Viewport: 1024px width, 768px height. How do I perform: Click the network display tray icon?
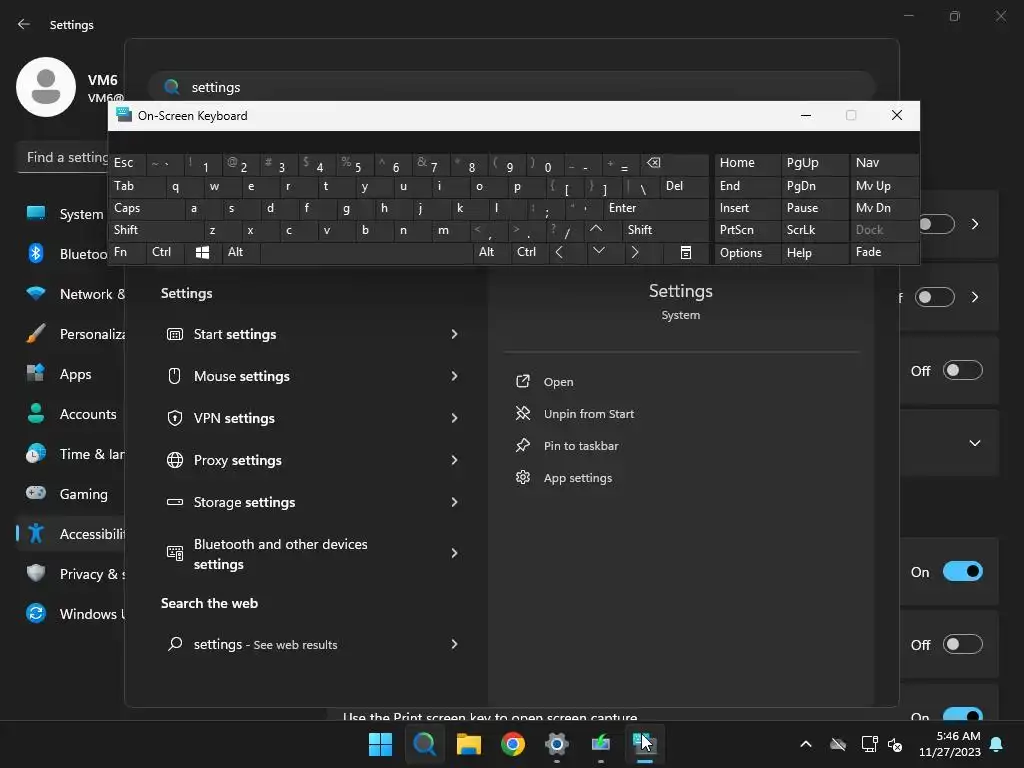(869, 744)
